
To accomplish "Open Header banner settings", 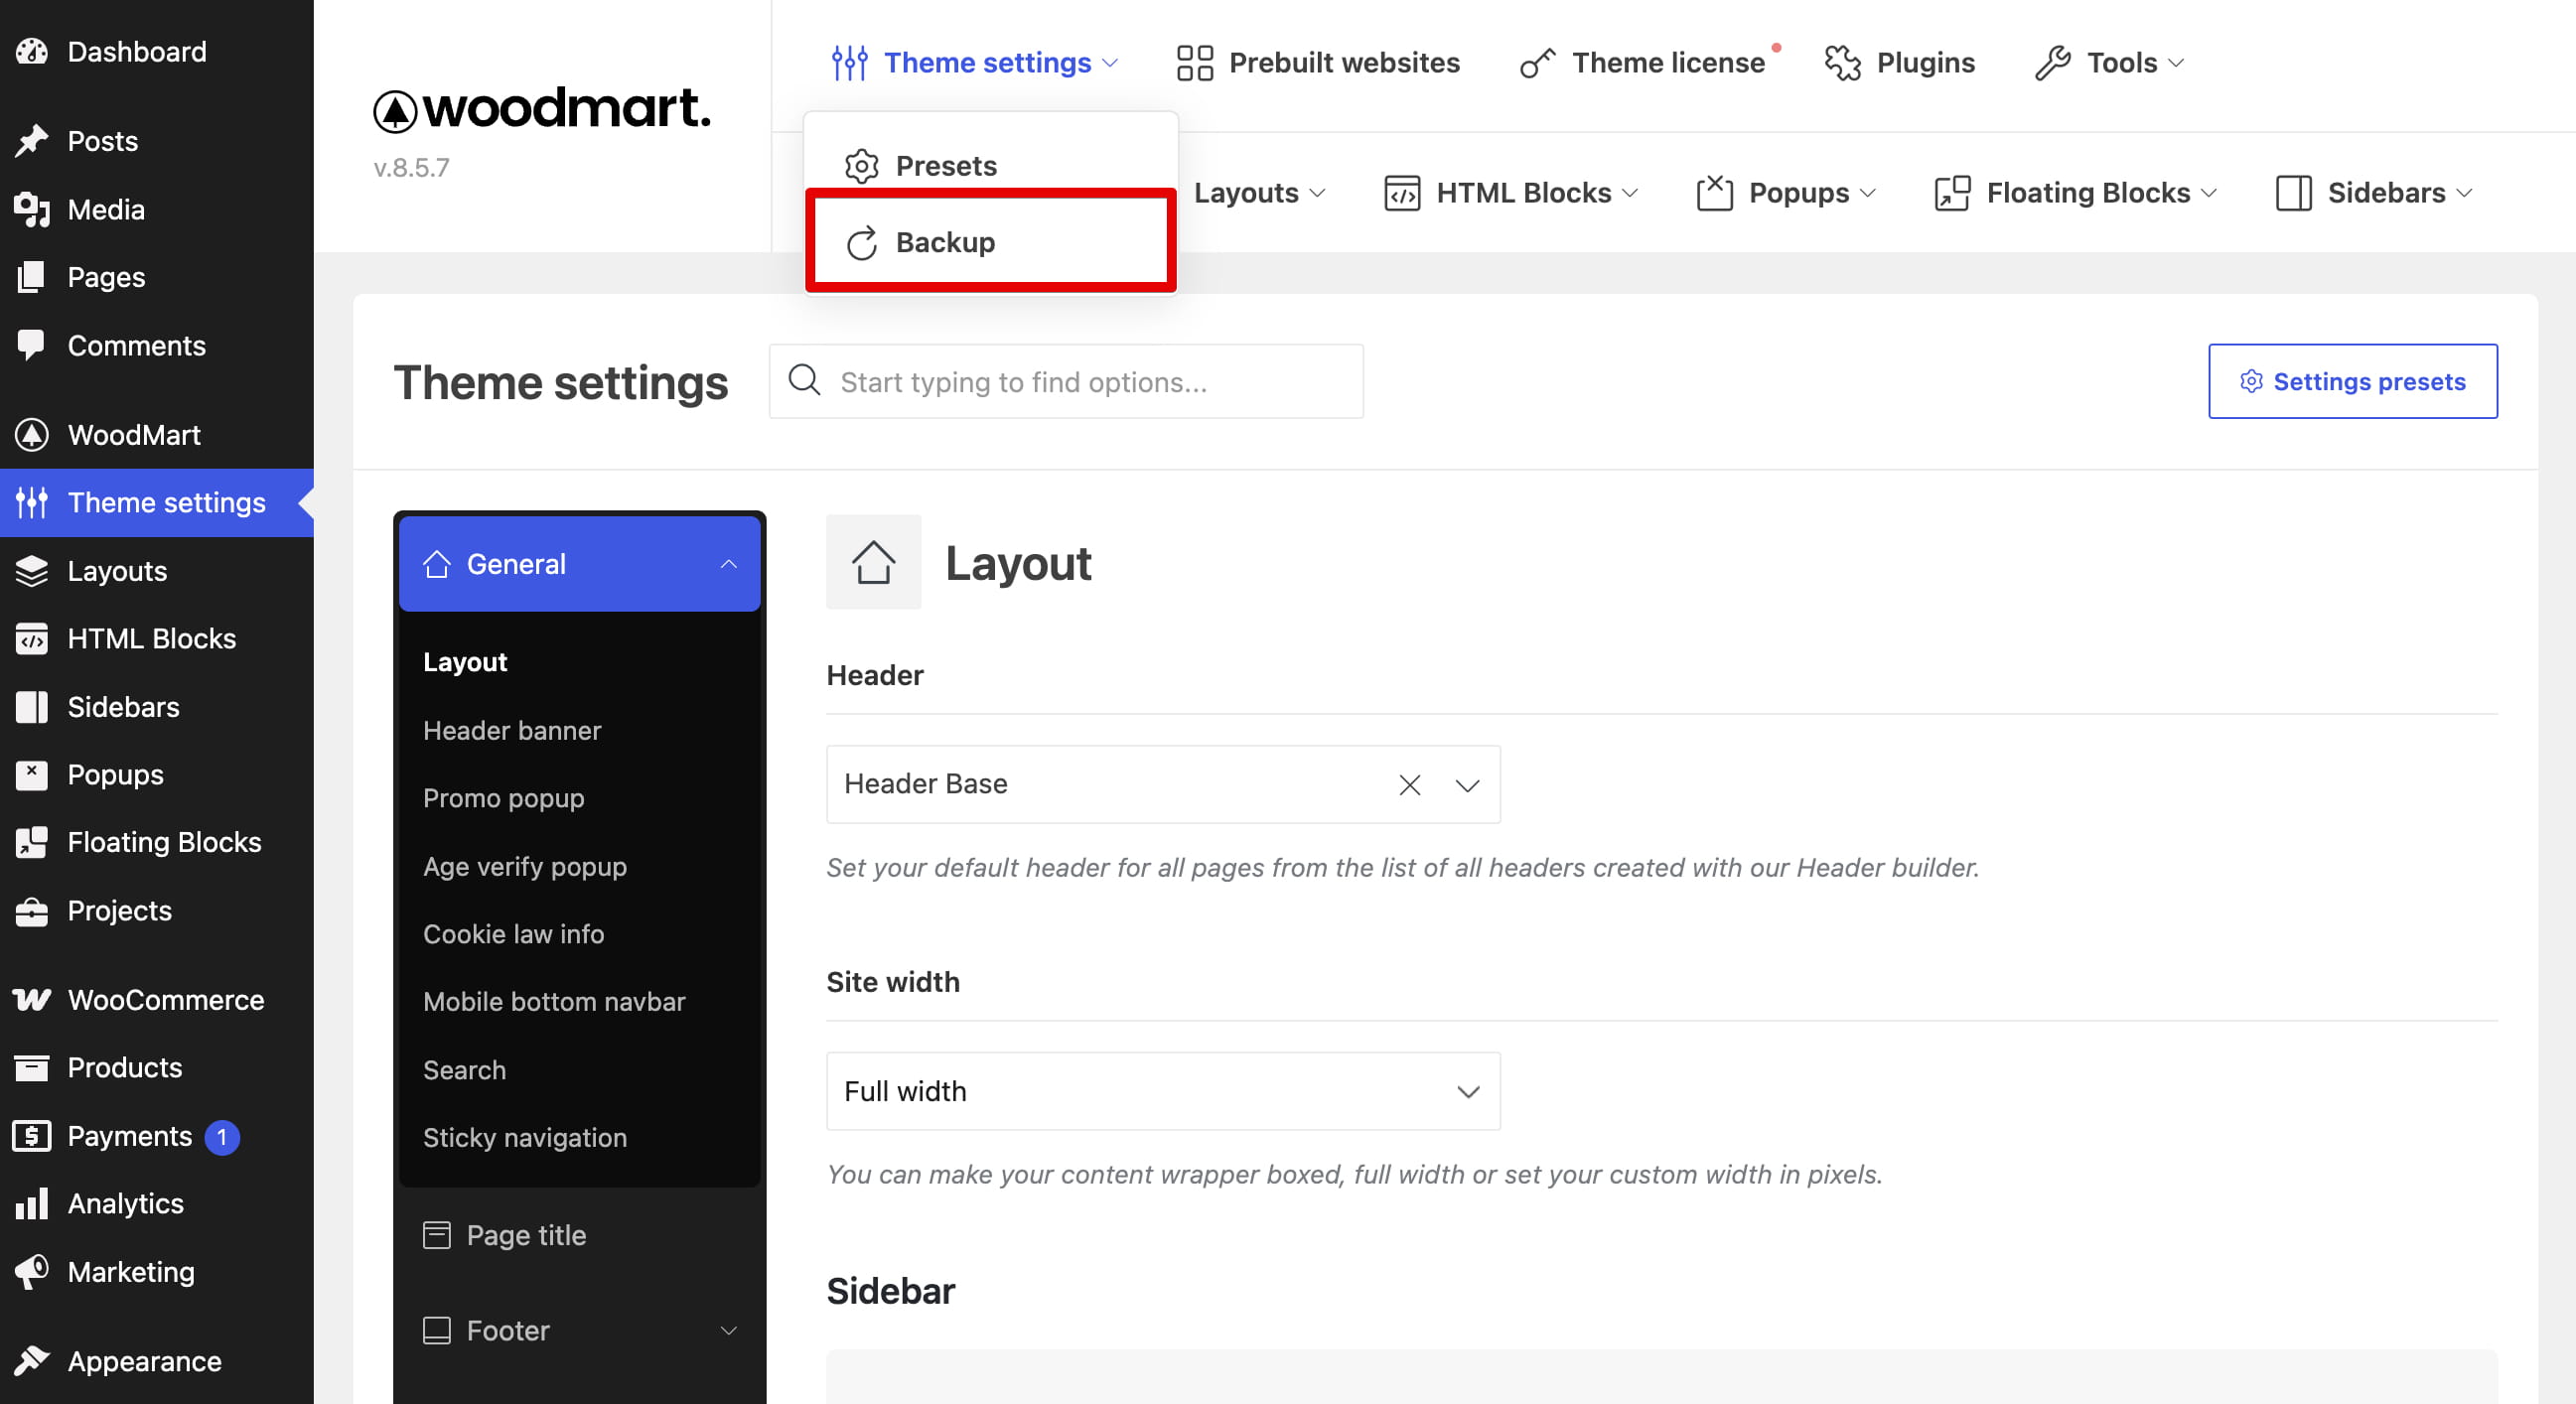I will (512, 730).
